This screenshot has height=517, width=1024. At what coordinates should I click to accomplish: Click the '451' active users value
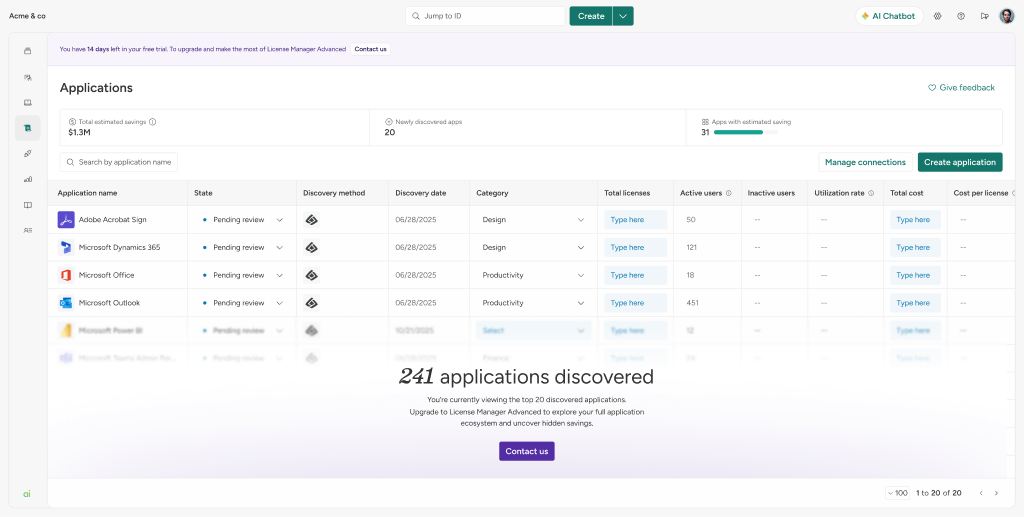[693, 303]
